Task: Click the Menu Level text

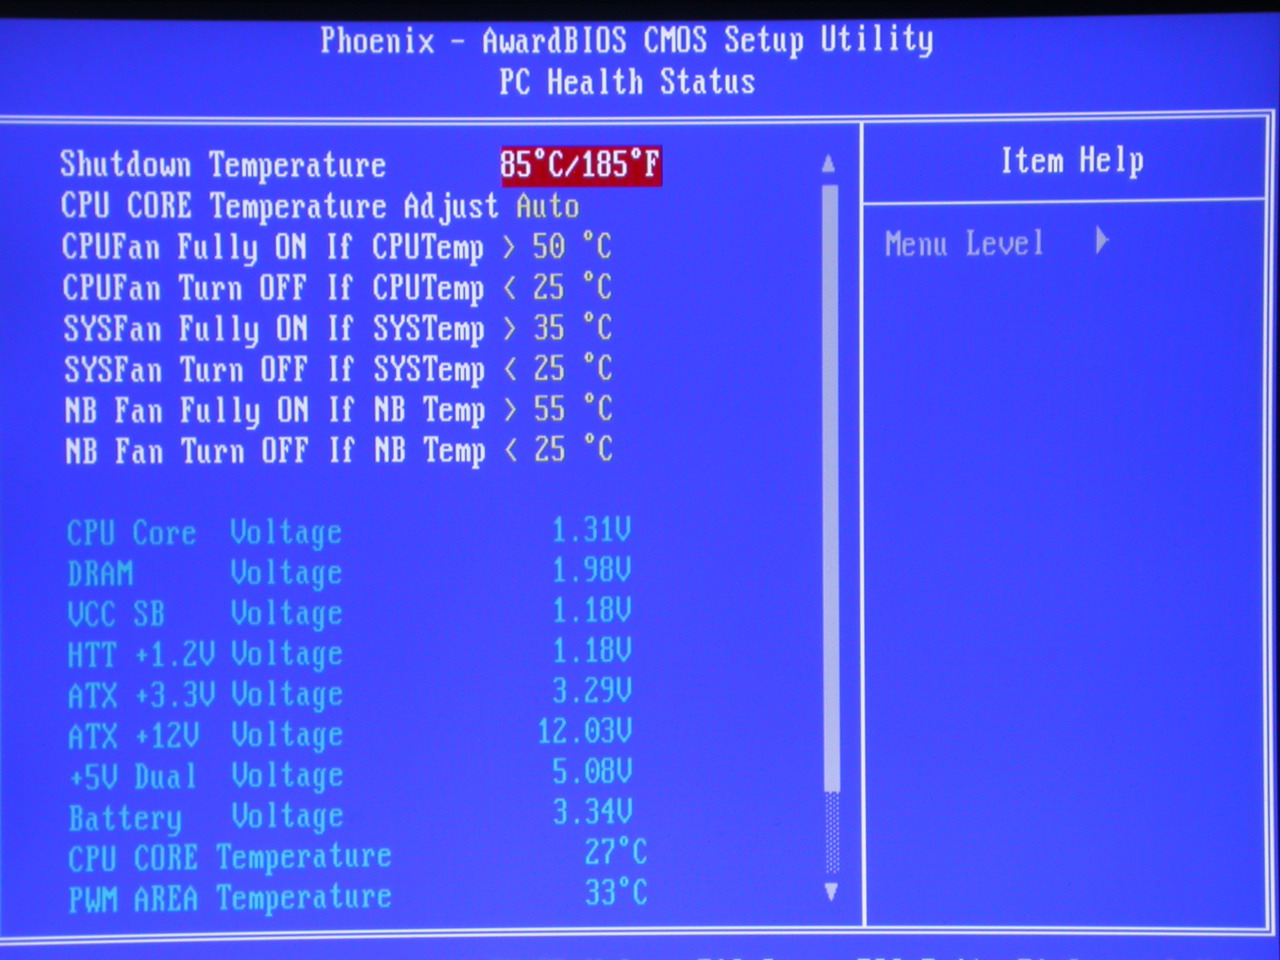Action: tap(964, 243)
